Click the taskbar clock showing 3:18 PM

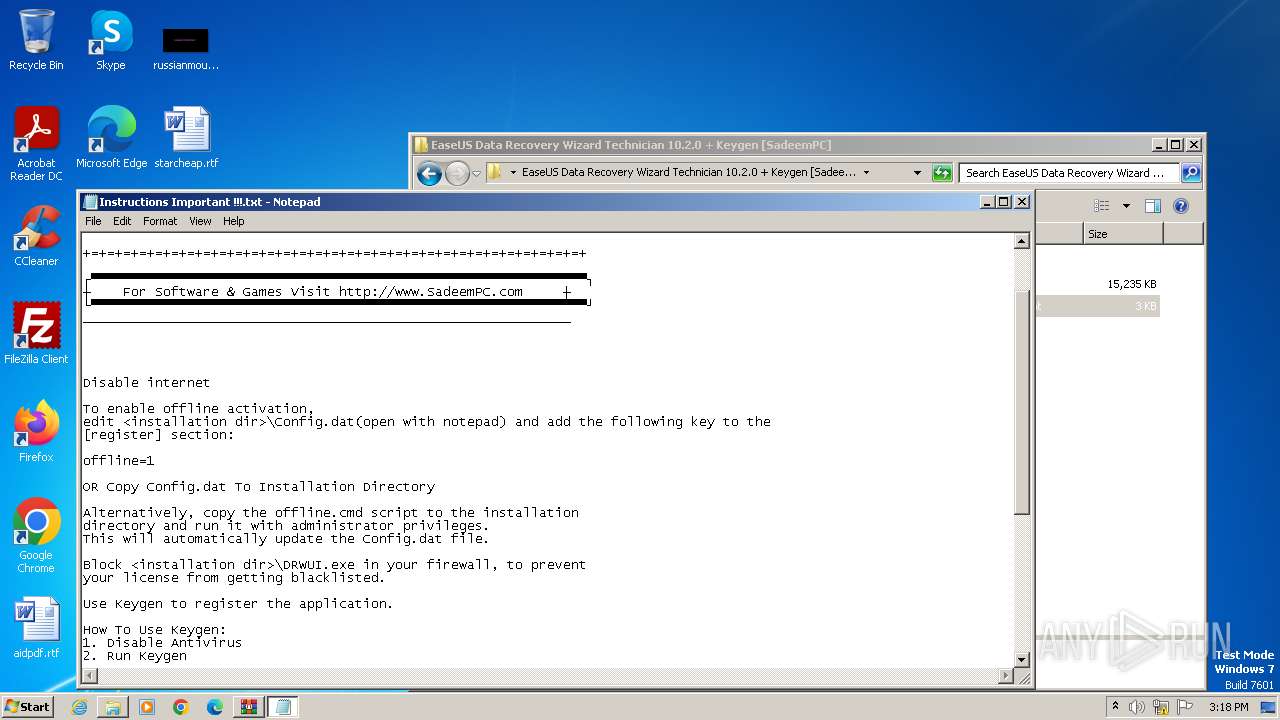coord(1228,707)
